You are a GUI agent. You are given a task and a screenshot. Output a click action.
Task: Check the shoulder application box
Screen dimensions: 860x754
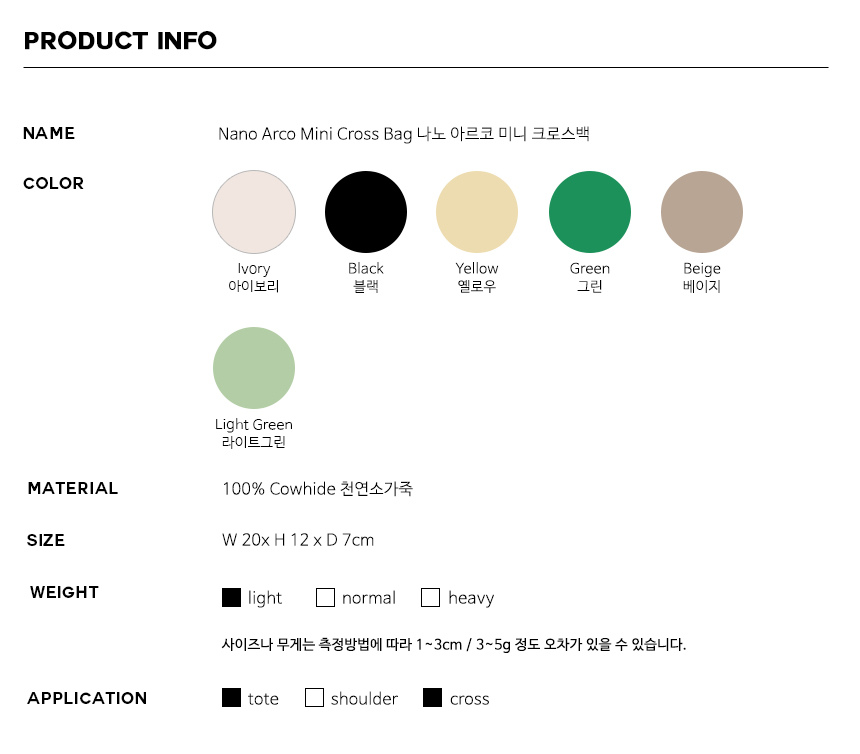(x=314, y=698)
